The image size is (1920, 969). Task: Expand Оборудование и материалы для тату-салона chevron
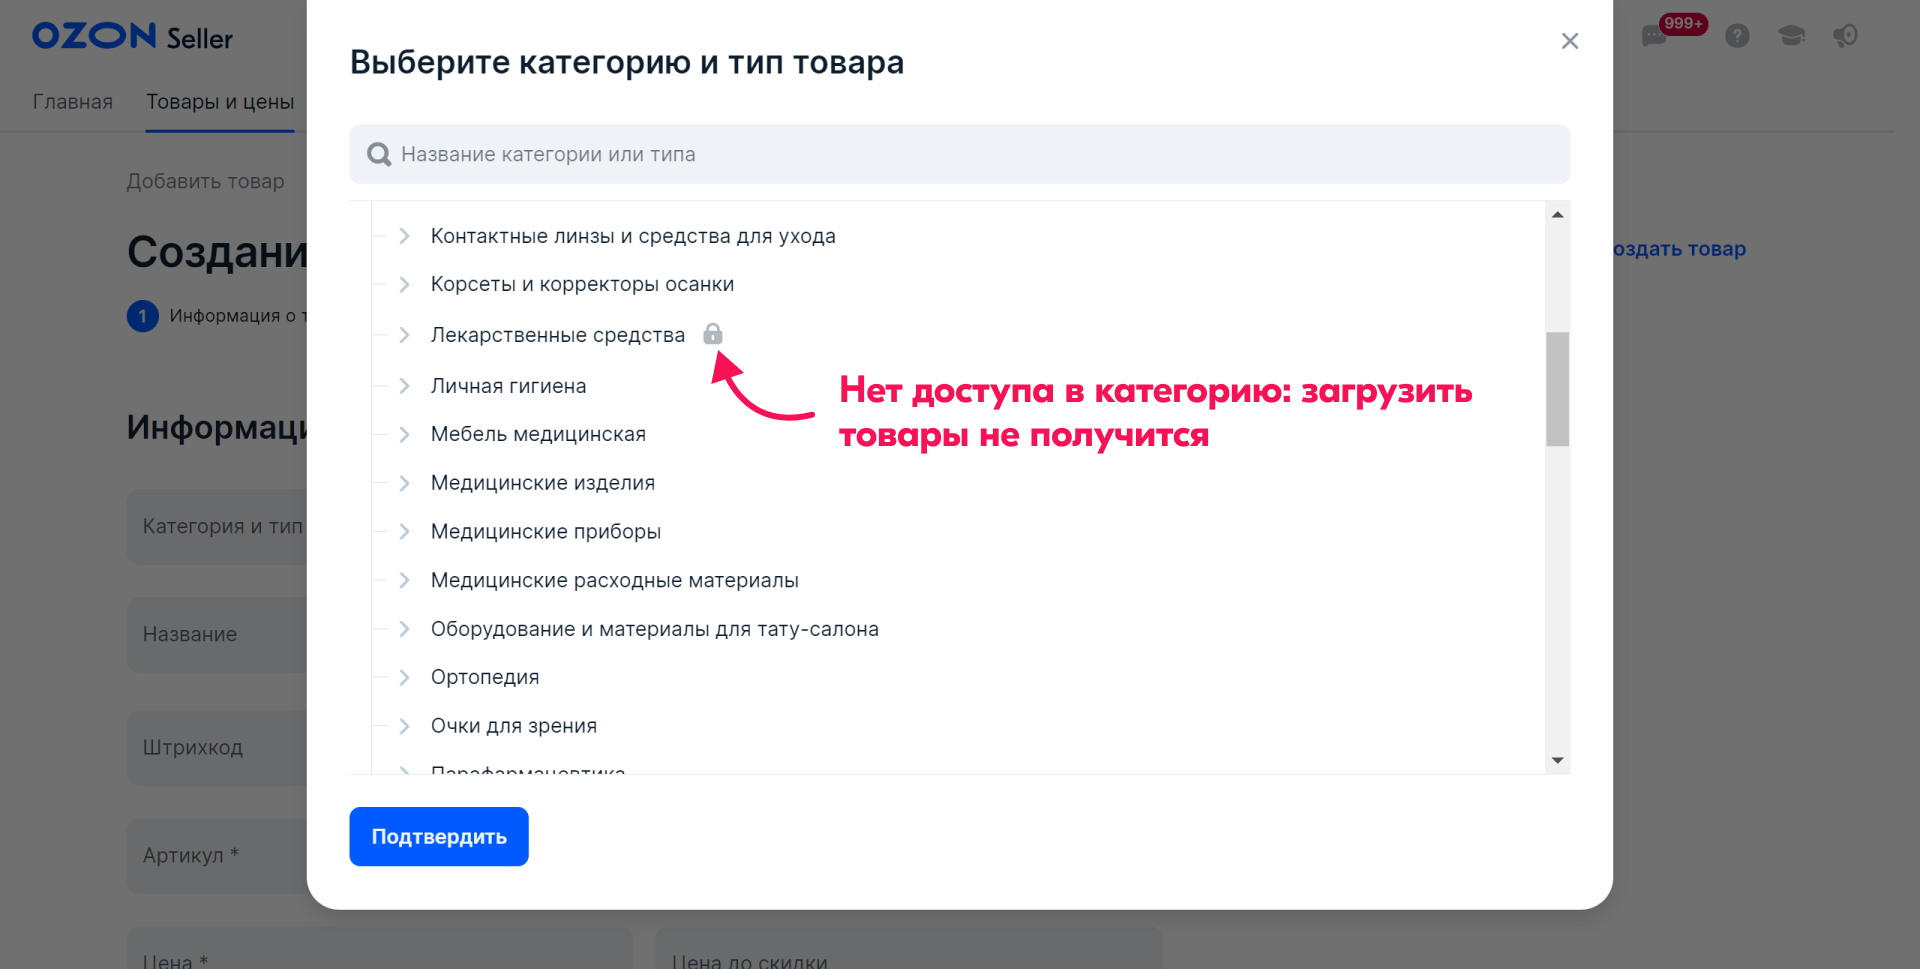click(x=404, y=629)
